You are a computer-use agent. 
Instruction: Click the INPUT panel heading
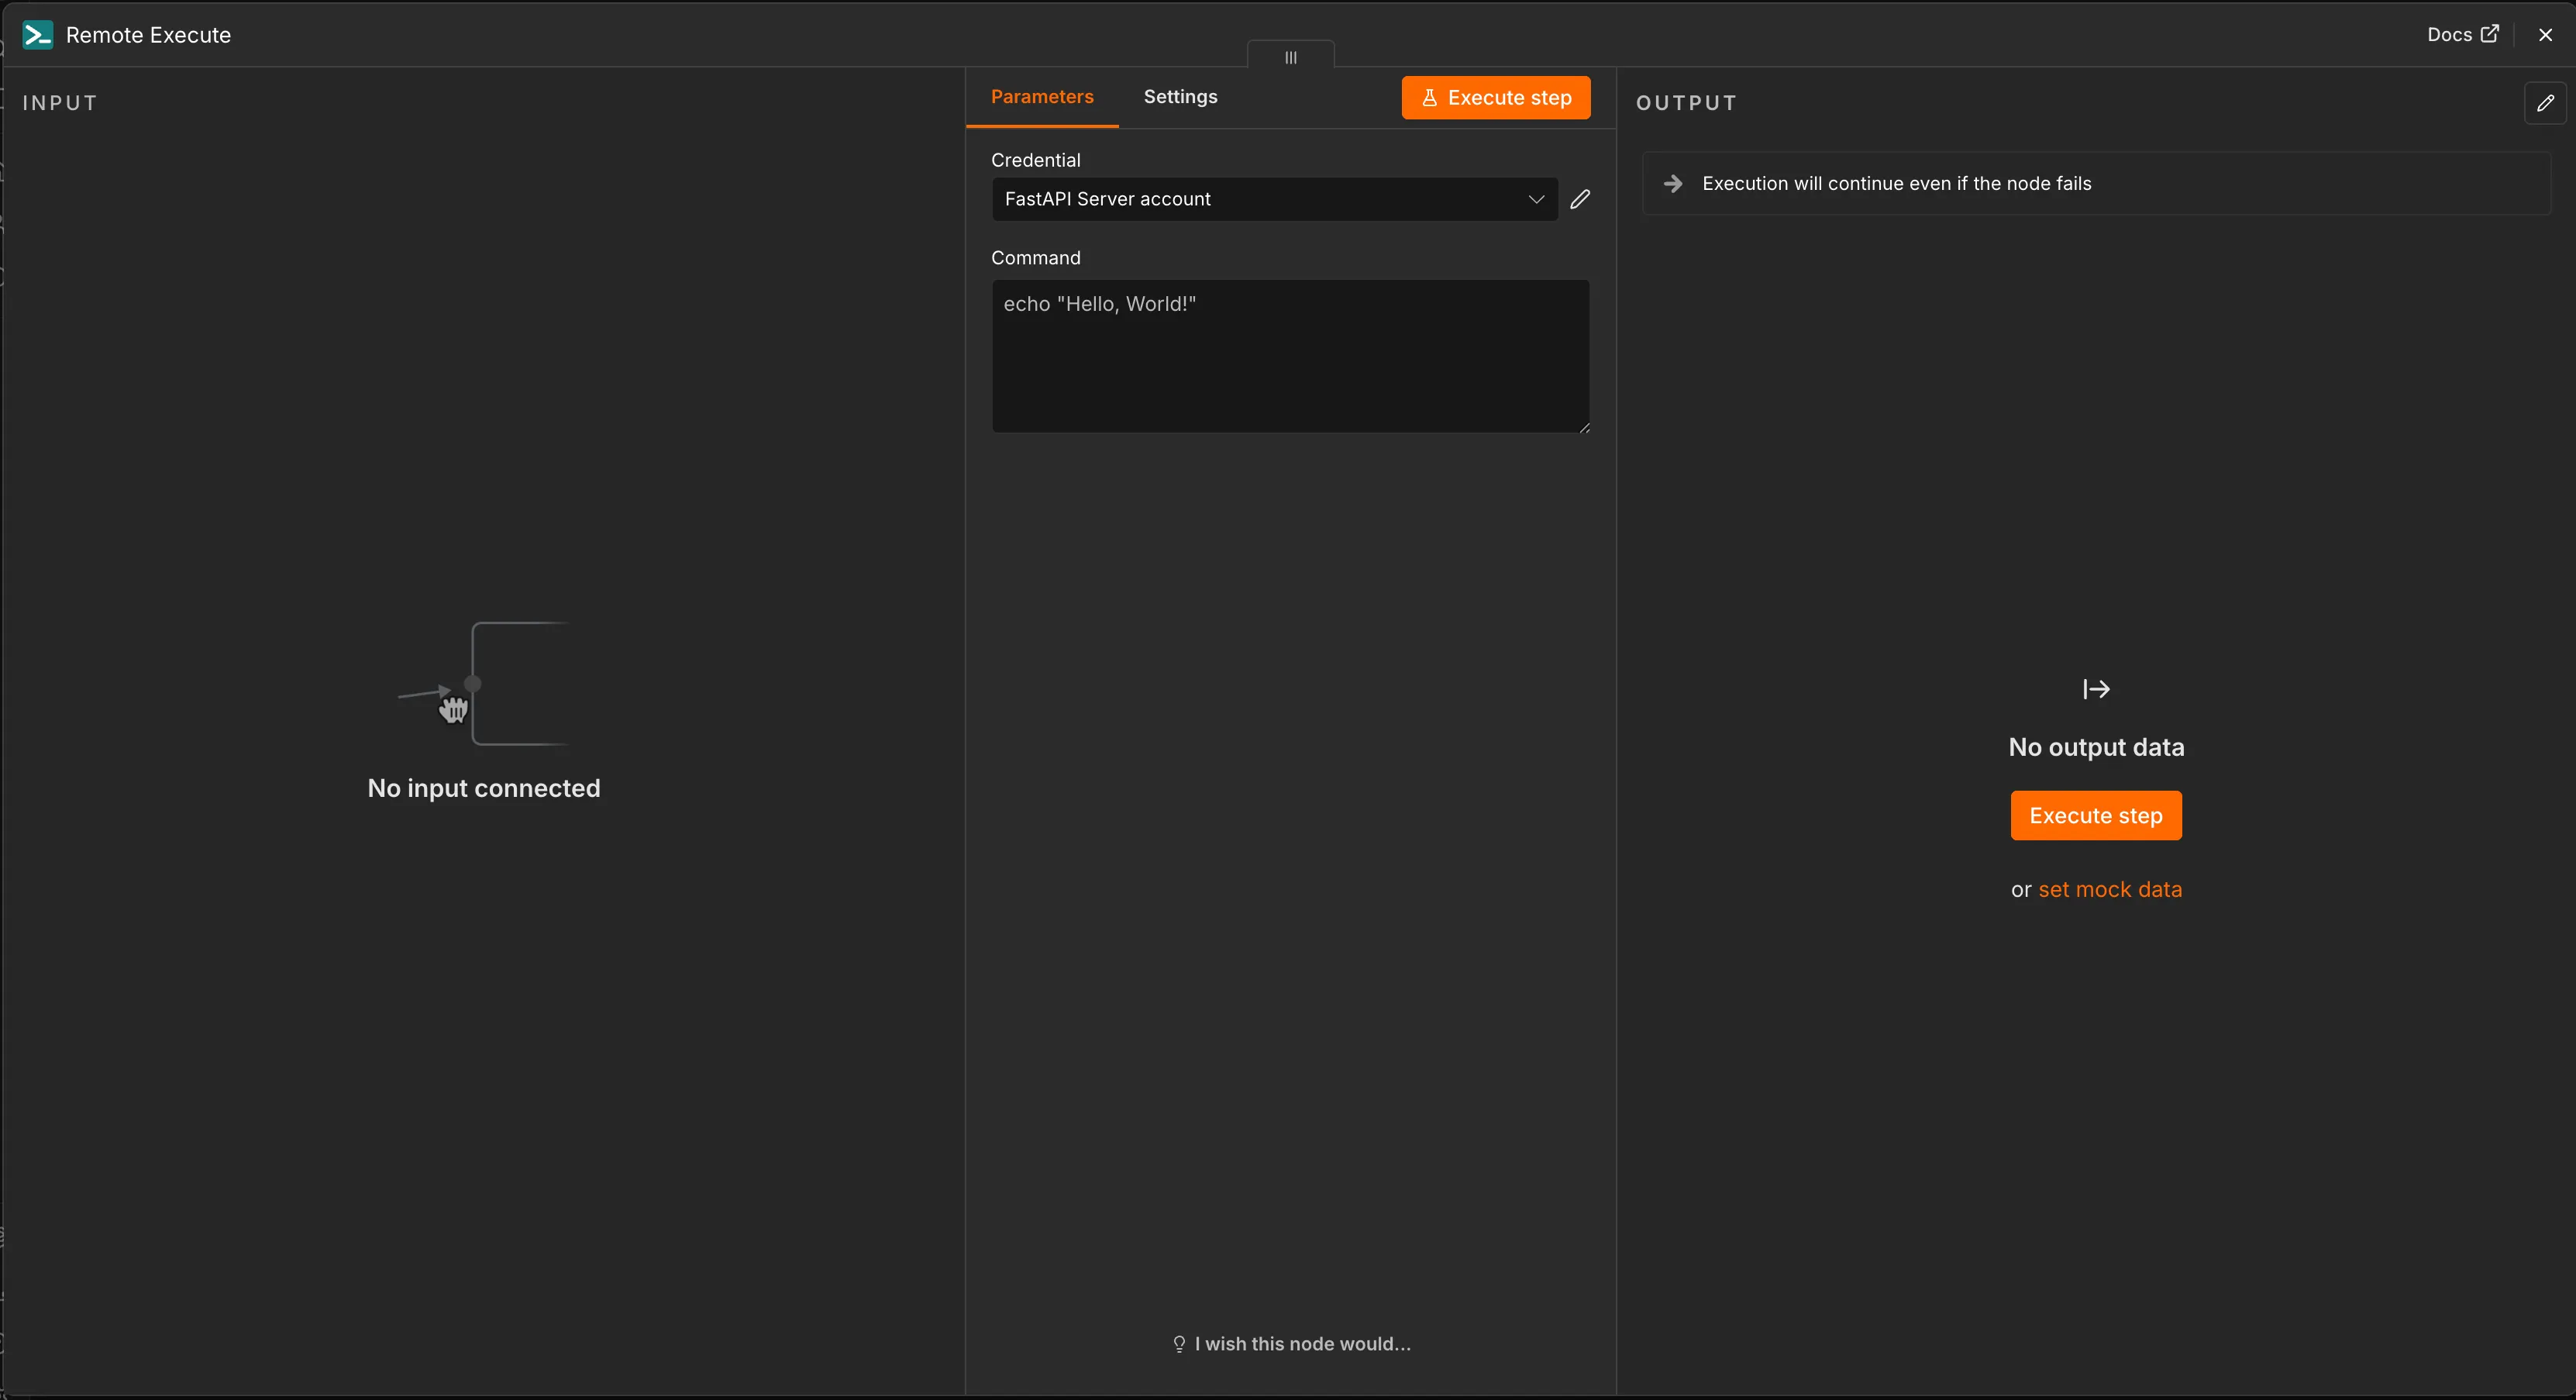tap(60, 103)
